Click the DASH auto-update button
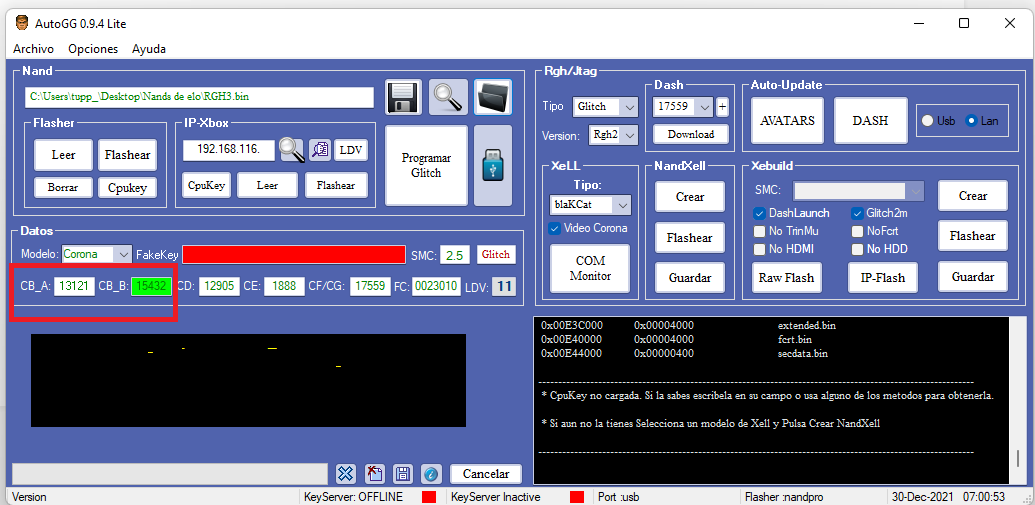Screen dimensions: 1035x505 coord(870,121)
